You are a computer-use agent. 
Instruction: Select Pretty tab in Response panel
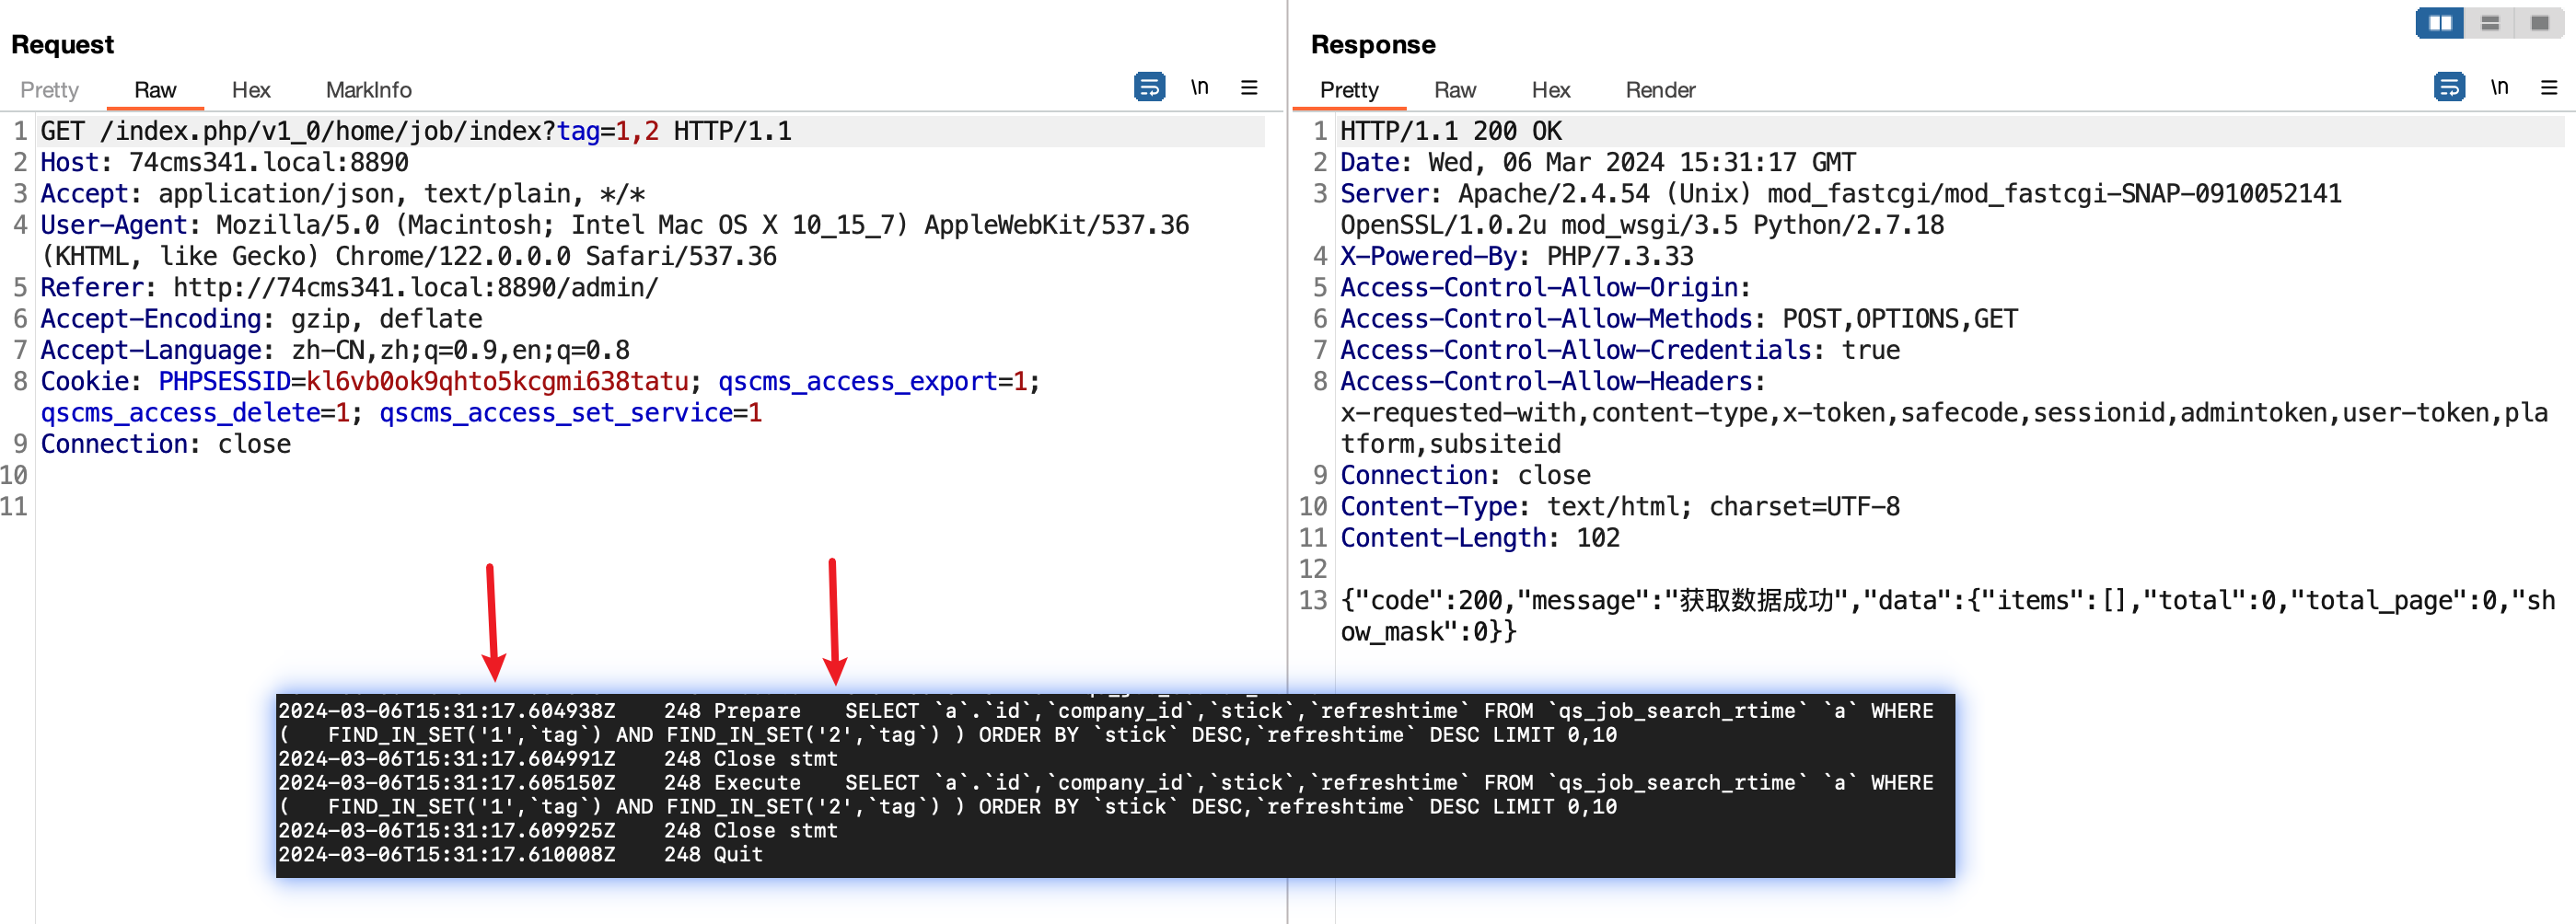point(1348,90)
